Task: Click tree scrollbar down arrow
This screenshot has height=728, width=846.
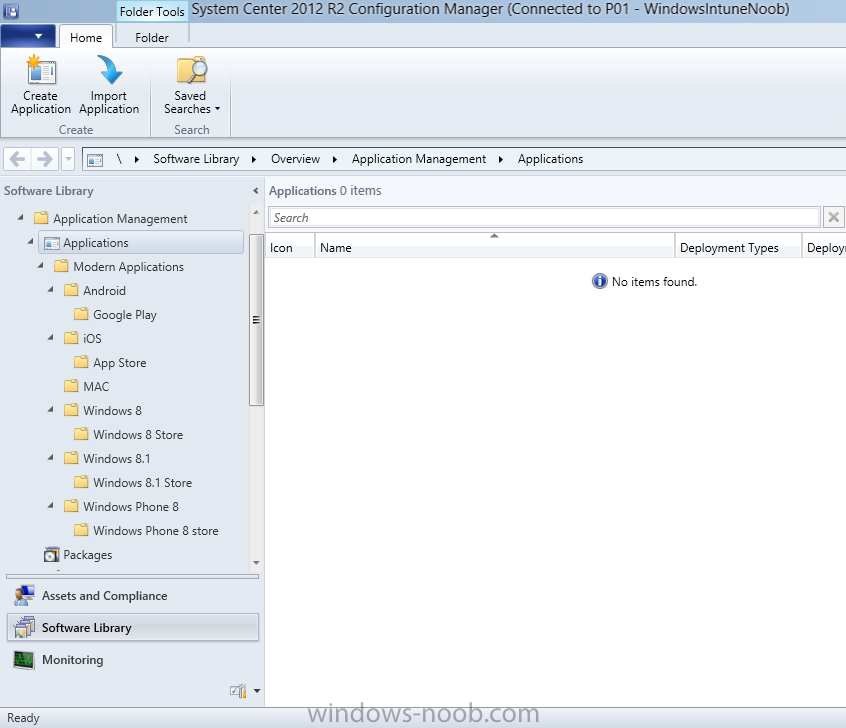Action: tap(256, 562)
